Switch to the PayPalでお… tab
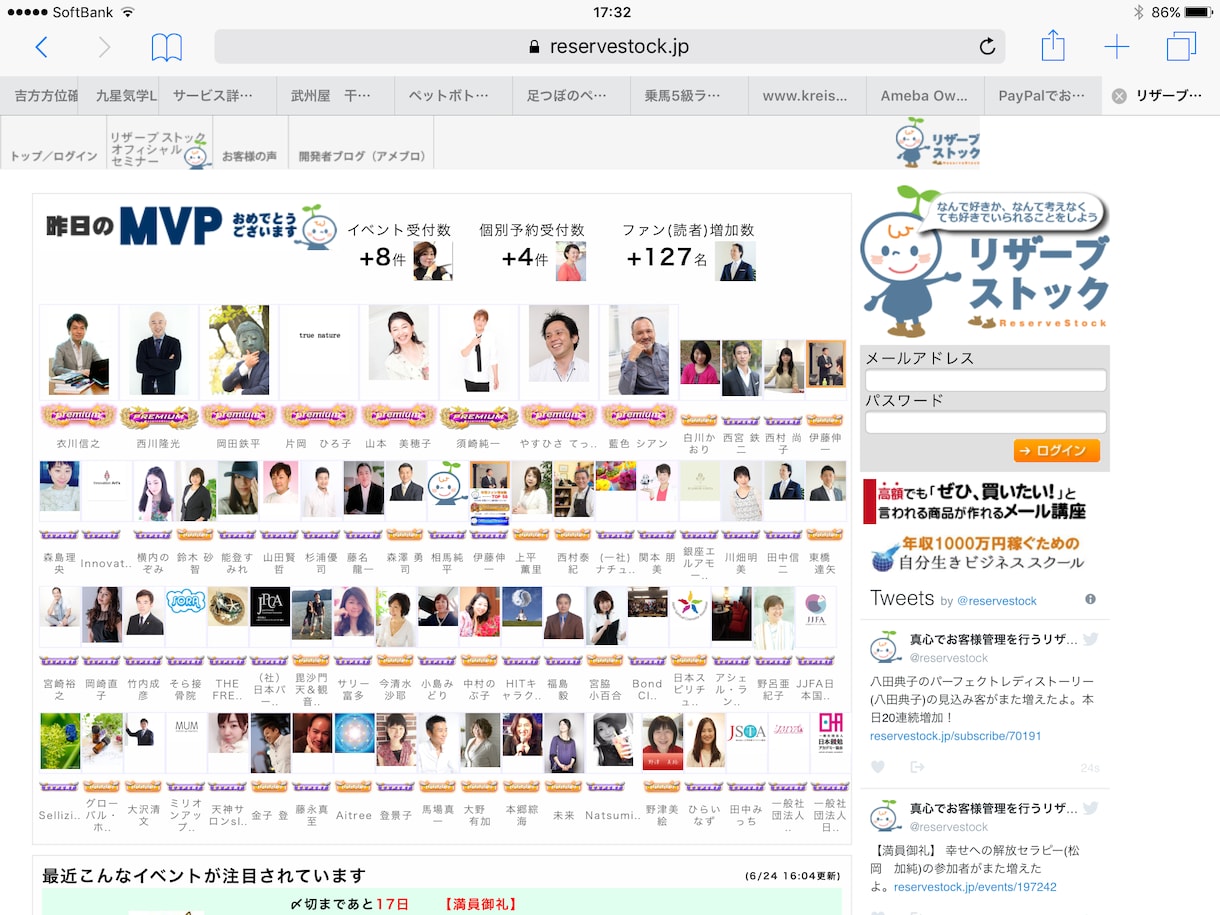The width and height of the screenshot is (1220, 915). pos(1041,96)
